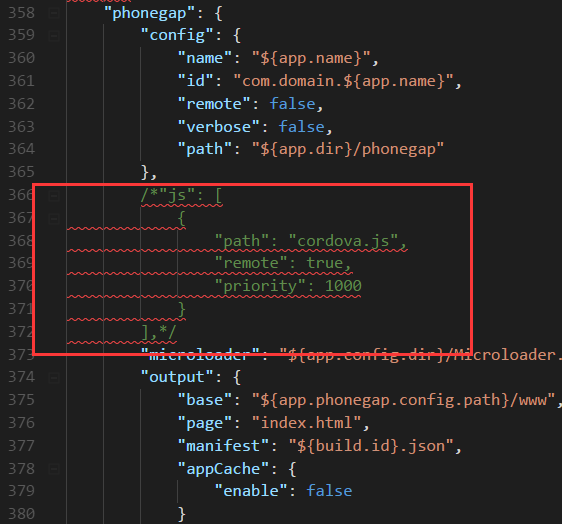Viewport: 562px width, 524px height.
Task: Click the "microloader" key on line 373
Action: click(200, 355)
